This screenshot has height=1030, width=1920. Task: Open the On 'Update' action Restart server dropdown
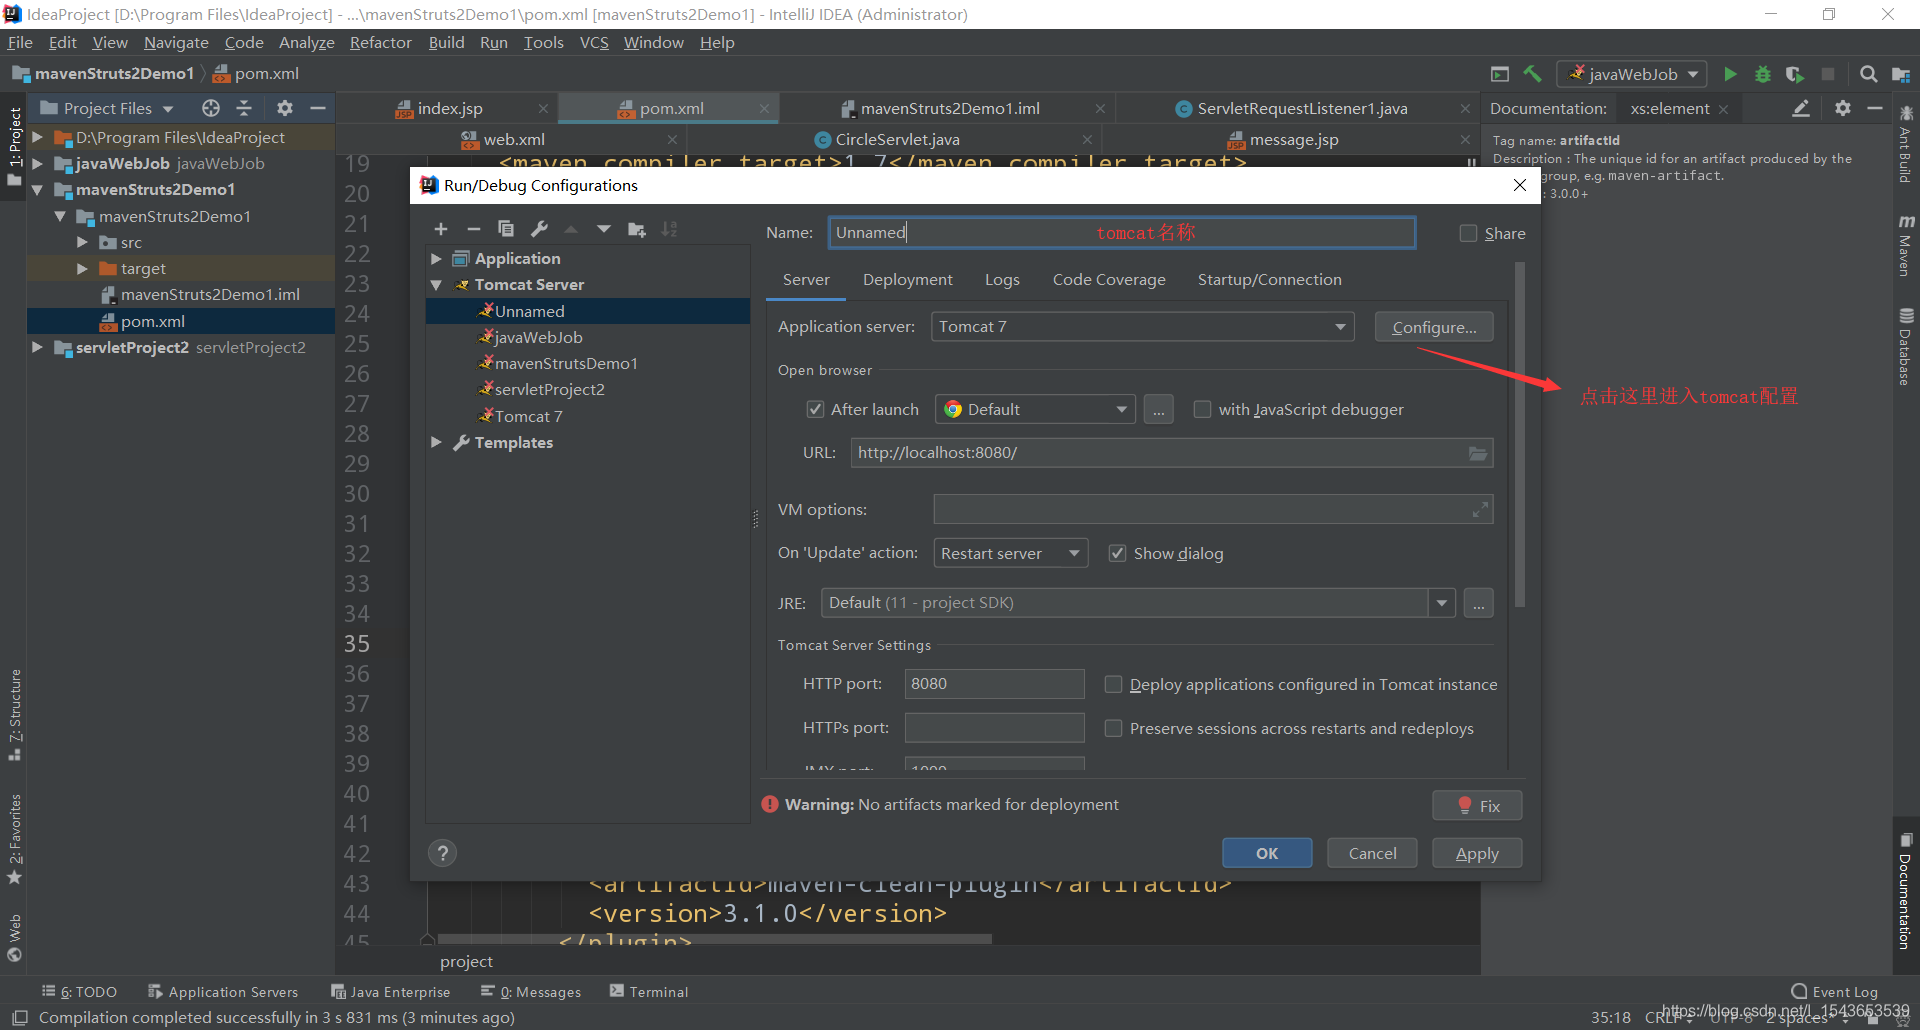click(1011, 553)
